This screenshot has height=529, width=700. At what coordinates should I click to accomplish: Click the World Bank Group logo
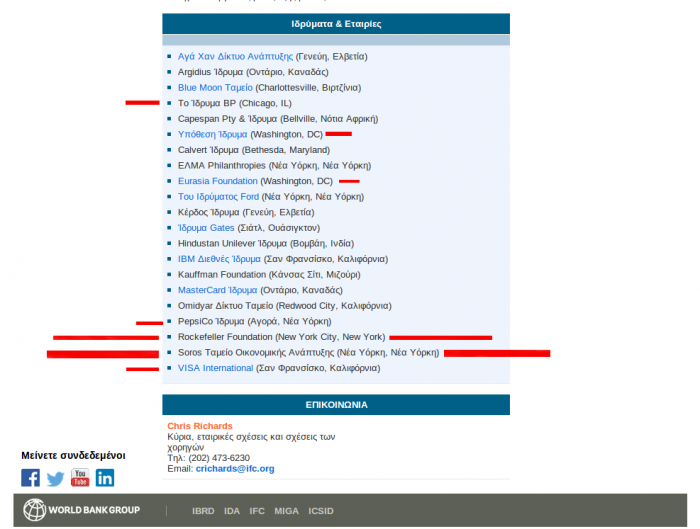coord(82,510)
